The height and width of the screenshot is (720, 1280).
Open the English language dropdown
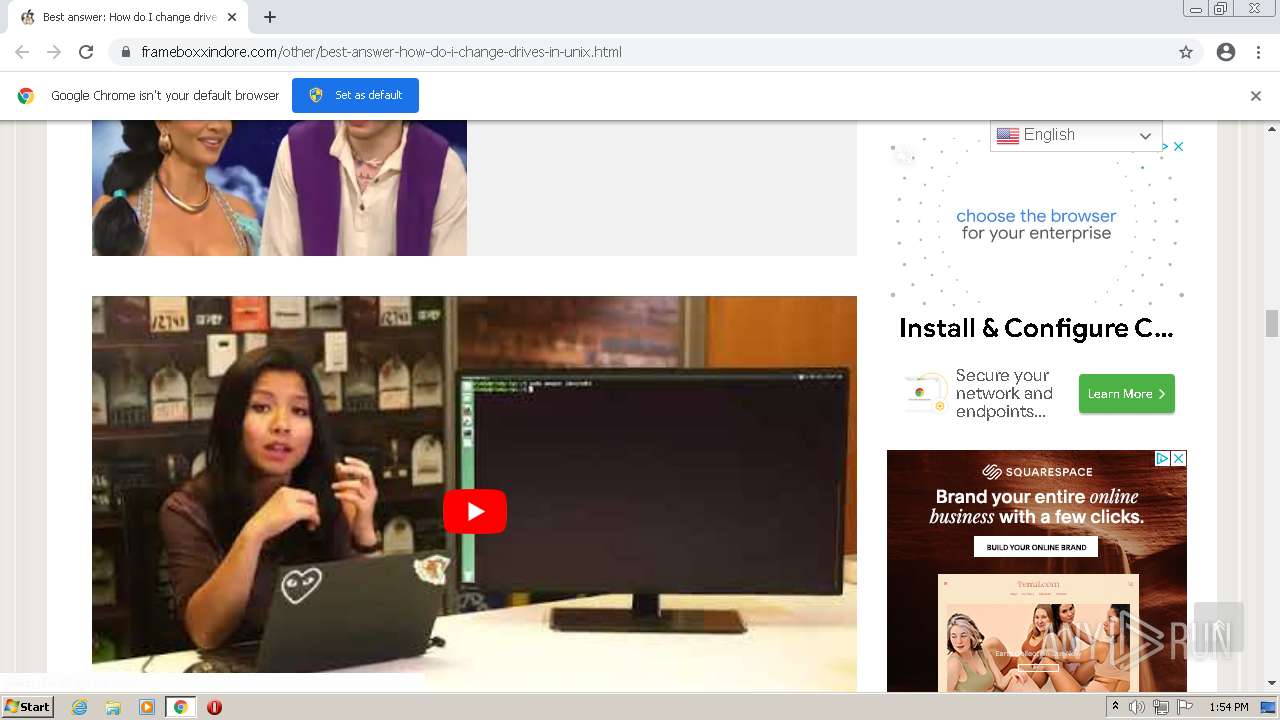coord(1076,135)
